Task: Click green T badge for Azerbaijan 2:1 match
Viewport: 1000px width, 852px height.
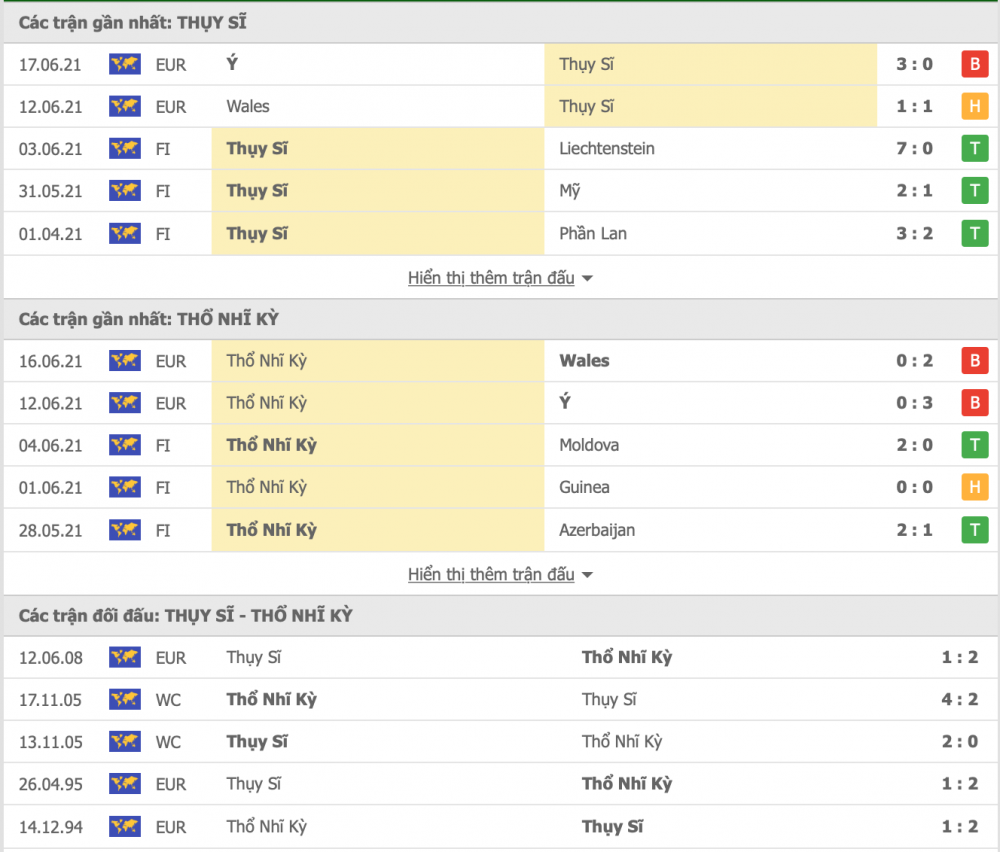Action: (974, 530)
